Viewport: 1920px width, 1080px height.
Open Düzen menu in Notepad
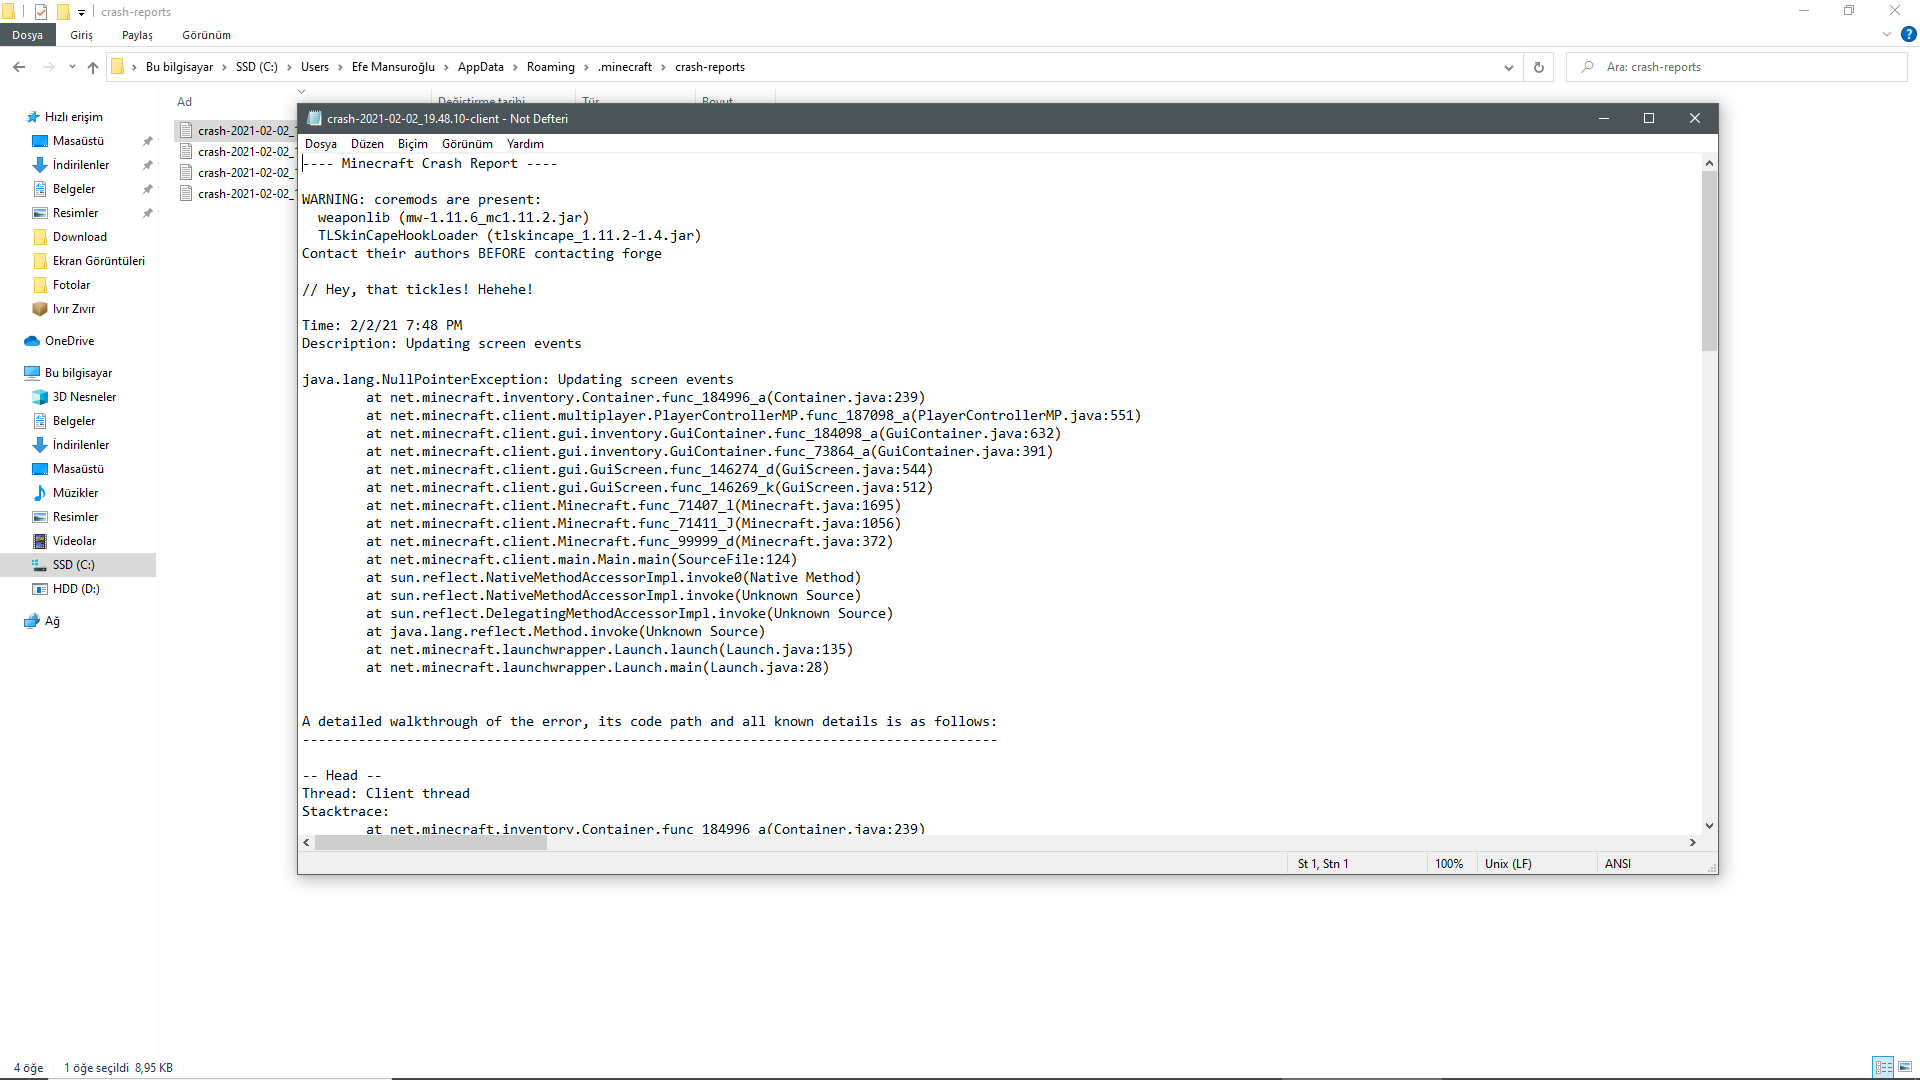tap(367, 144)
